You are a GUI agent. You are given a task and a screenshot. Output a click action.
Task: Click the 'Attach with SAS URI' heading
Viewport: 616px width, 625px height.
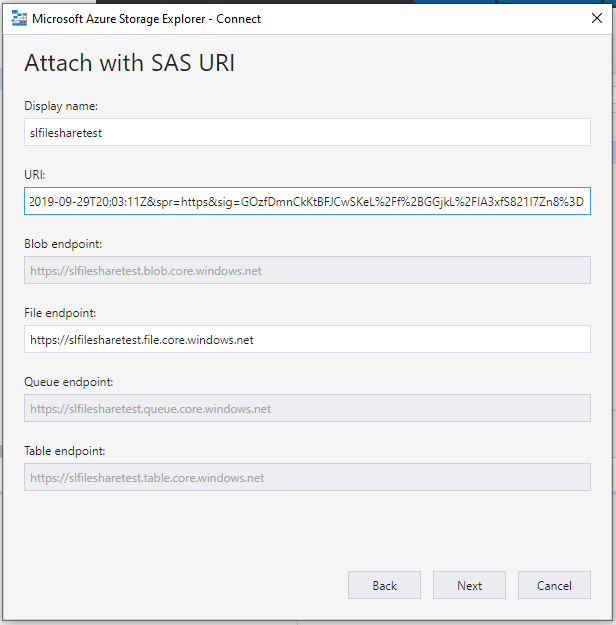point(130,63)
